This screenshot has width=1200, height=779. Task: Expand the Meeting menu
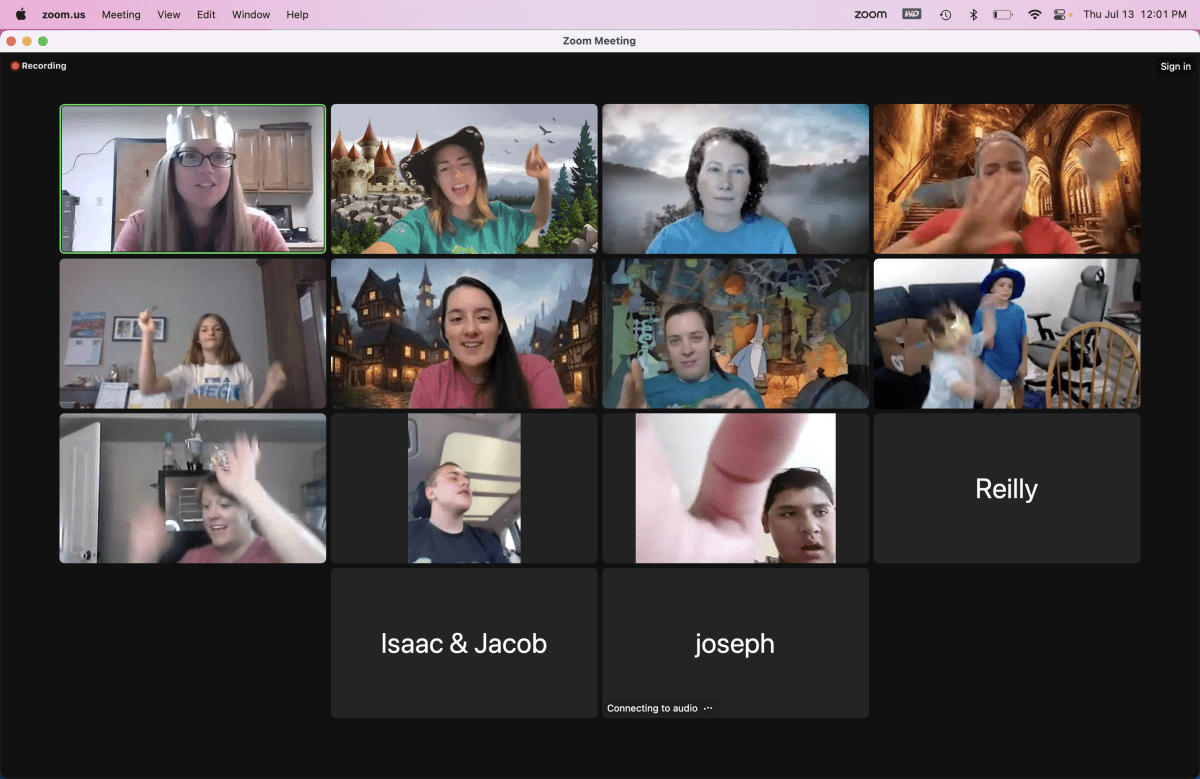pyautogui.click(x=121, y=15)
